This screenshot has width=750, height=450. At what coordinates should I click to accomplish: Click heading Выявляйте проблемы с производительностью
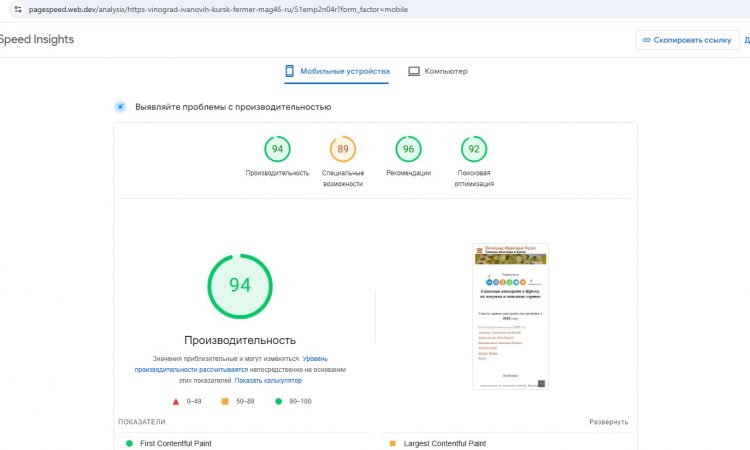click(x=233, y=107)
